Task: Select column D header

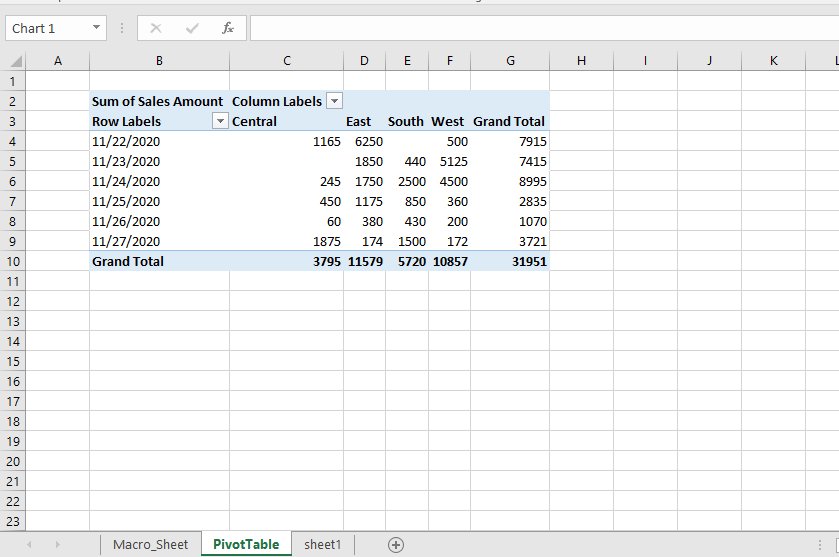Action: click(x=364, y=60)
